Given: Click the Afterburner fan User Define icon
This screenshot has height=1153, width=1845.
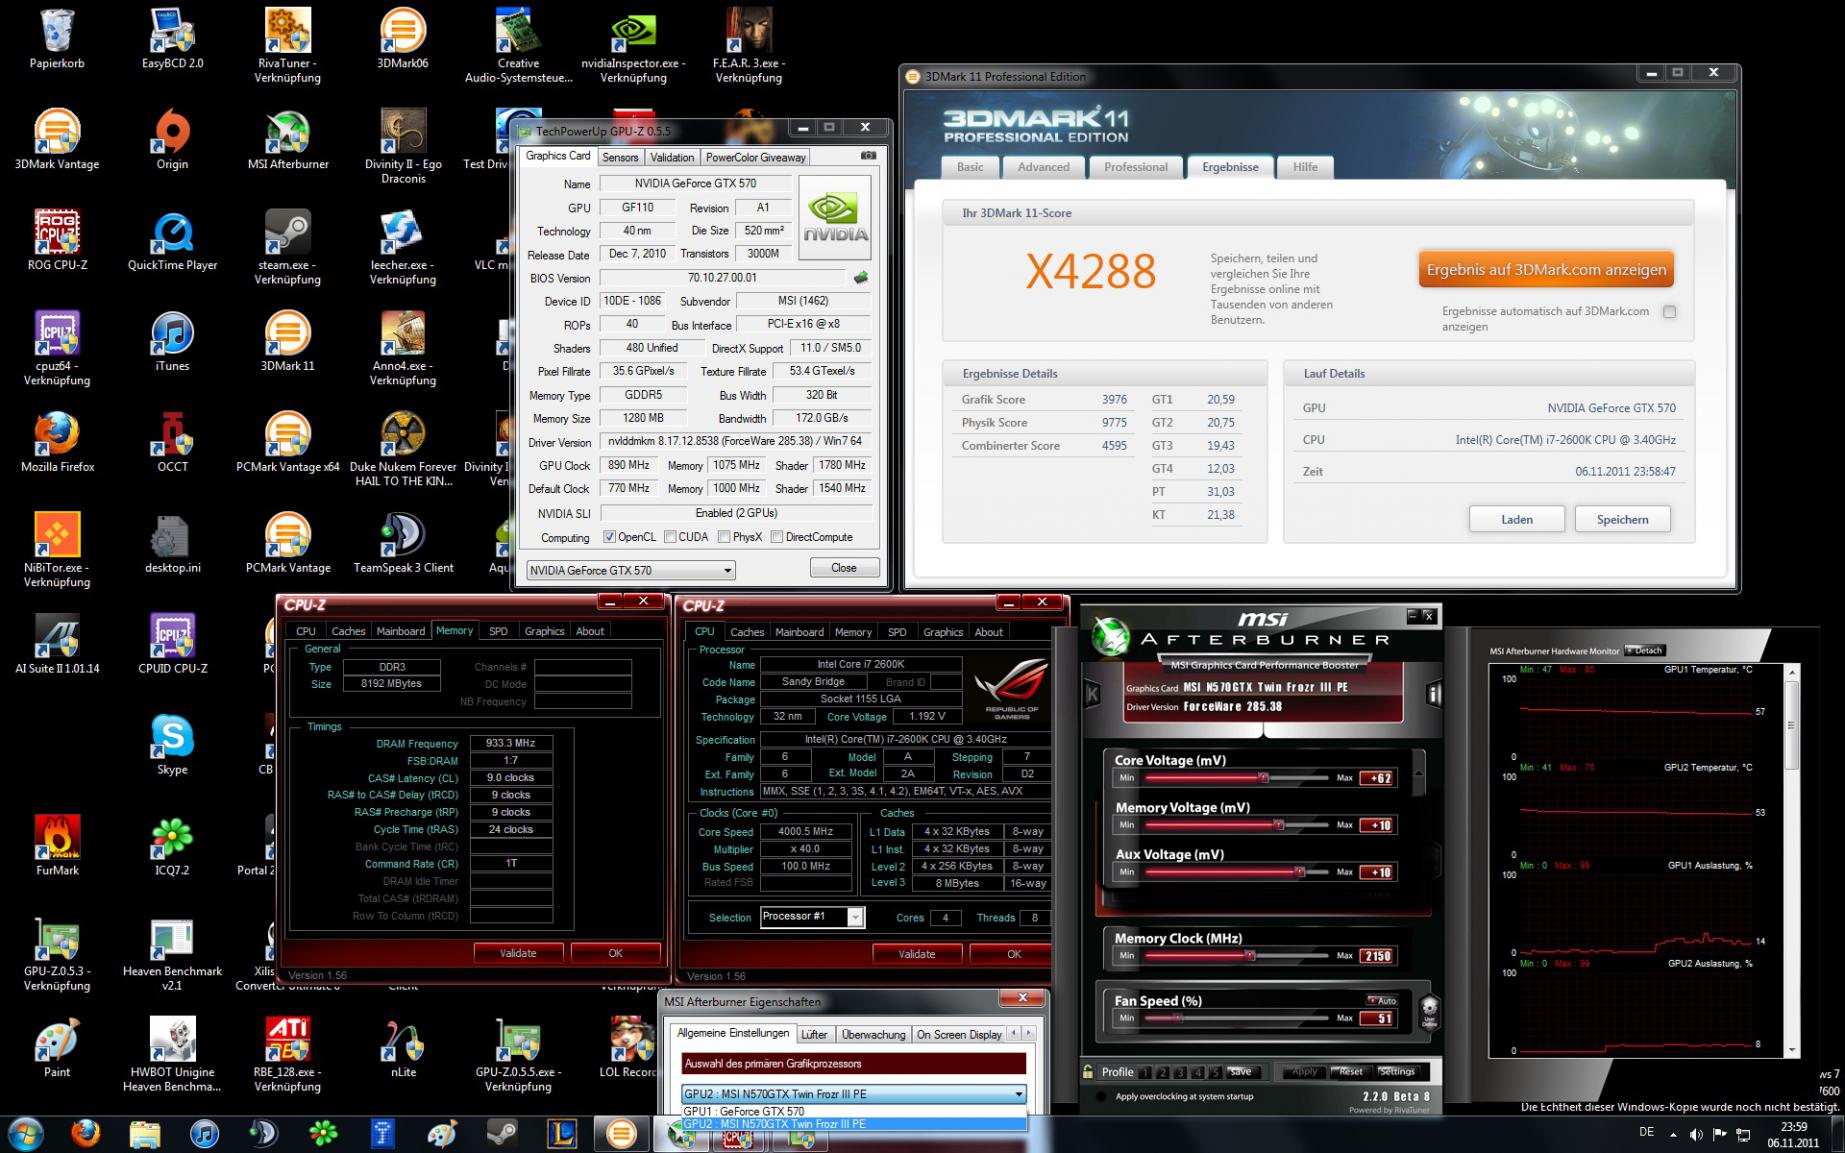Looking at the screenshot, I should tap(1429, 1011).
